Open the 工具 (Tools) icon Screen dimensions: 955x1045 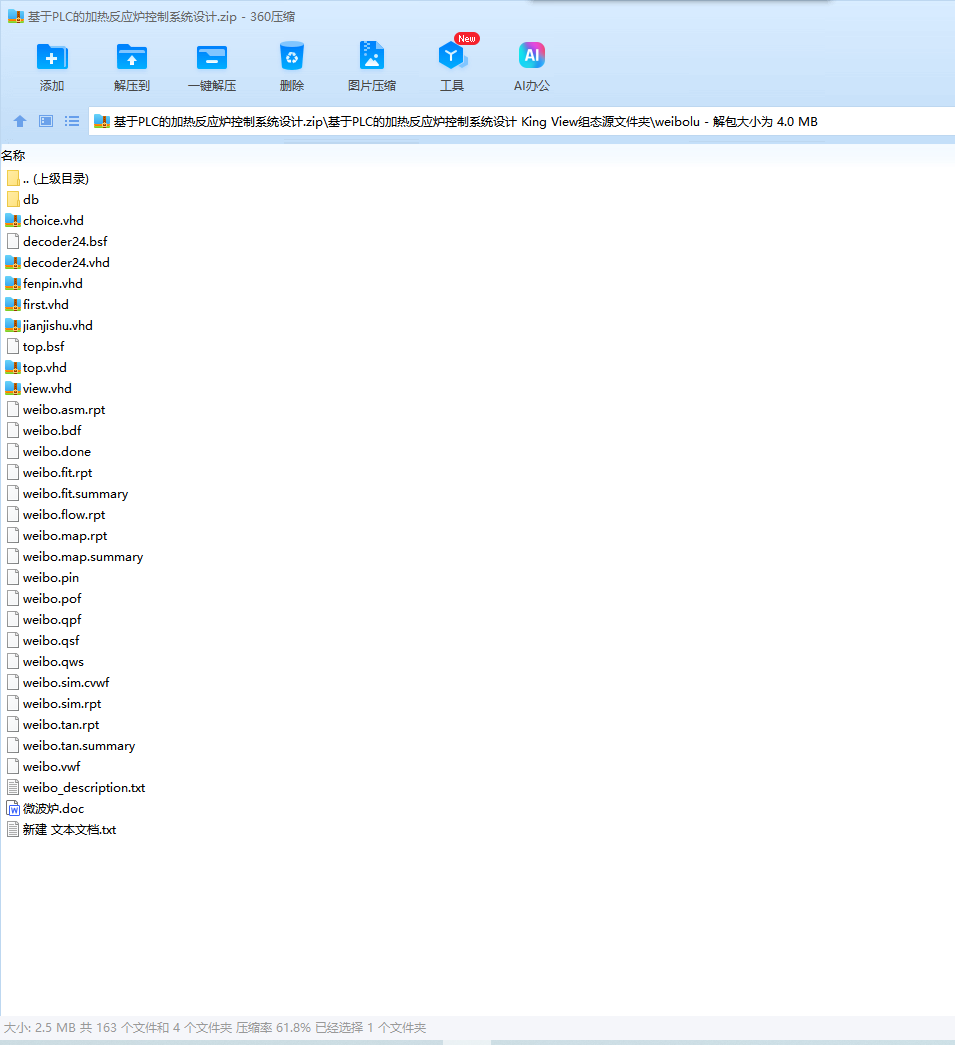pyautogui.click(x=452, y=55)
